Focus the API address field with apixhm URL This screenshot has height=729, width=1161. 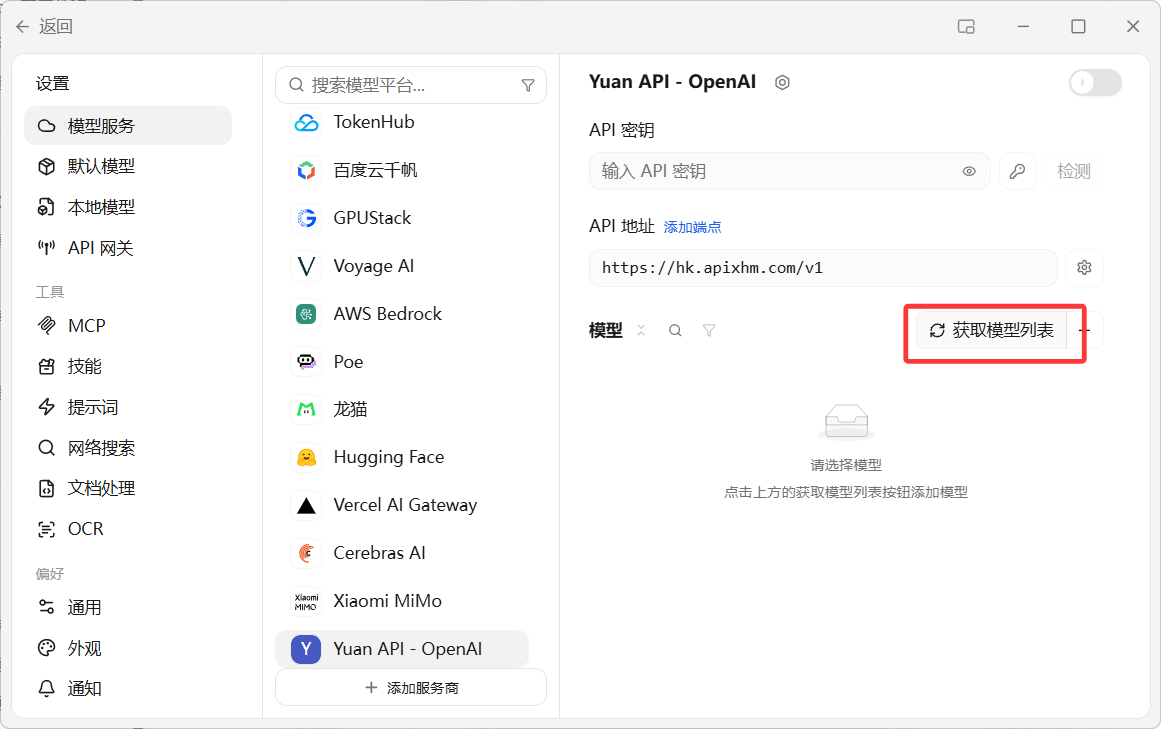click(823, 268)
